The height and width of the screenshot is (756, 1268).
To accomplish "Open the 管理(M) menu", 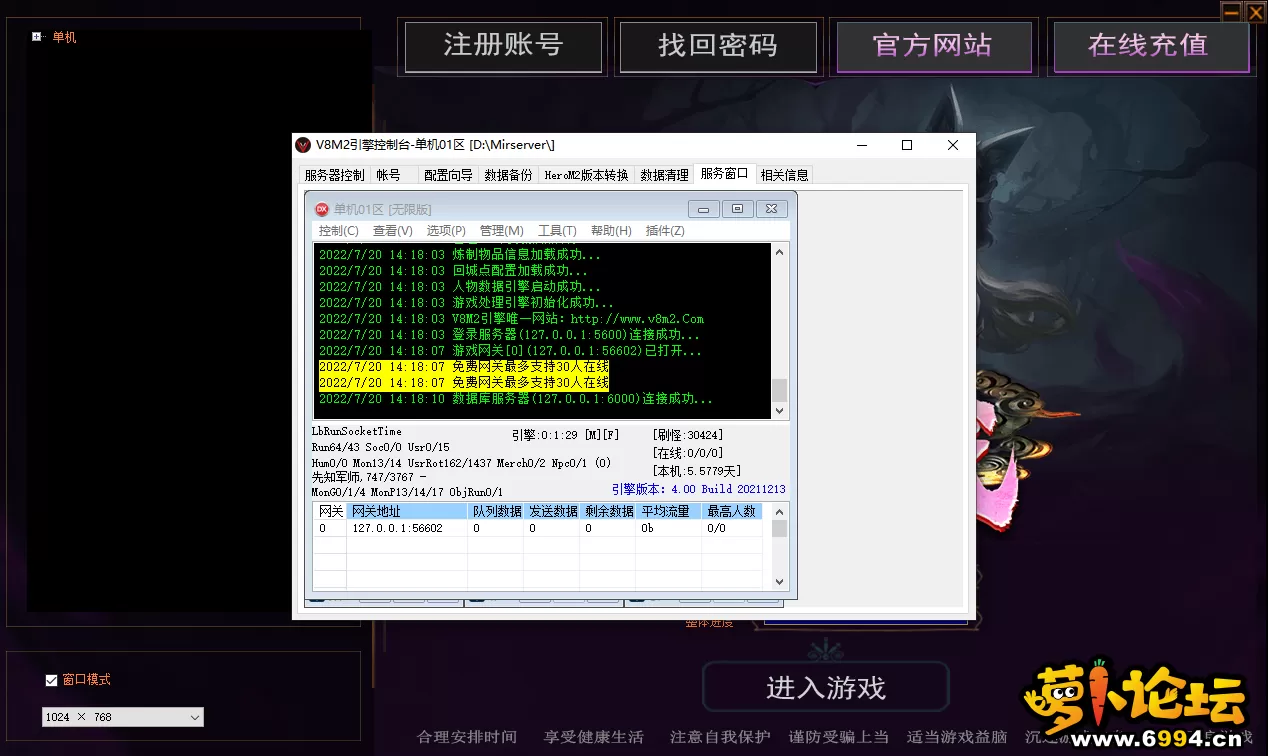I will (x=501, y=231).
